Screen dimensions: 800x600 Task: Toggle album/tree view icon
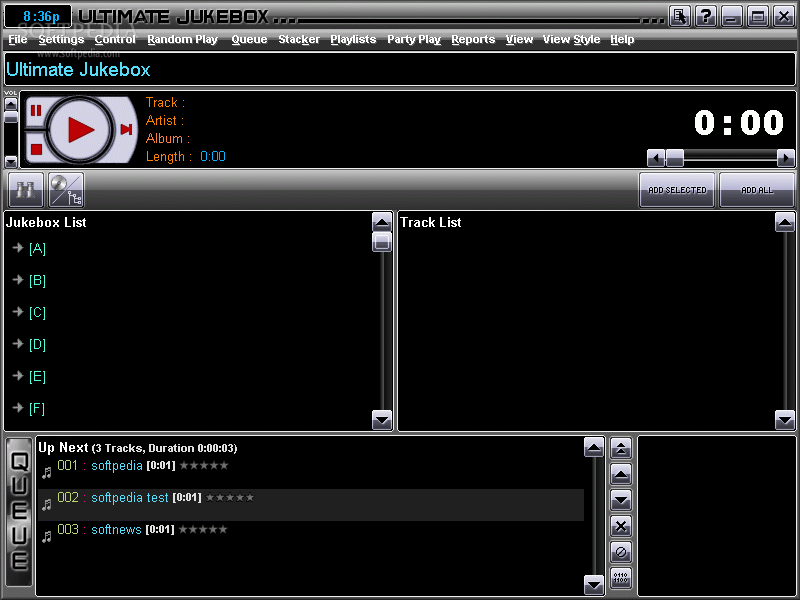(66, 190)
